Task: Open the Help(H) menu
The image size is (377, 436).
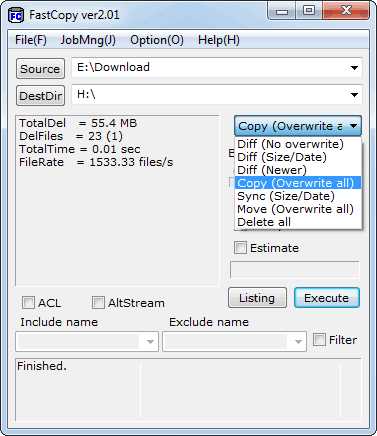Action: (x=219, y=40)
